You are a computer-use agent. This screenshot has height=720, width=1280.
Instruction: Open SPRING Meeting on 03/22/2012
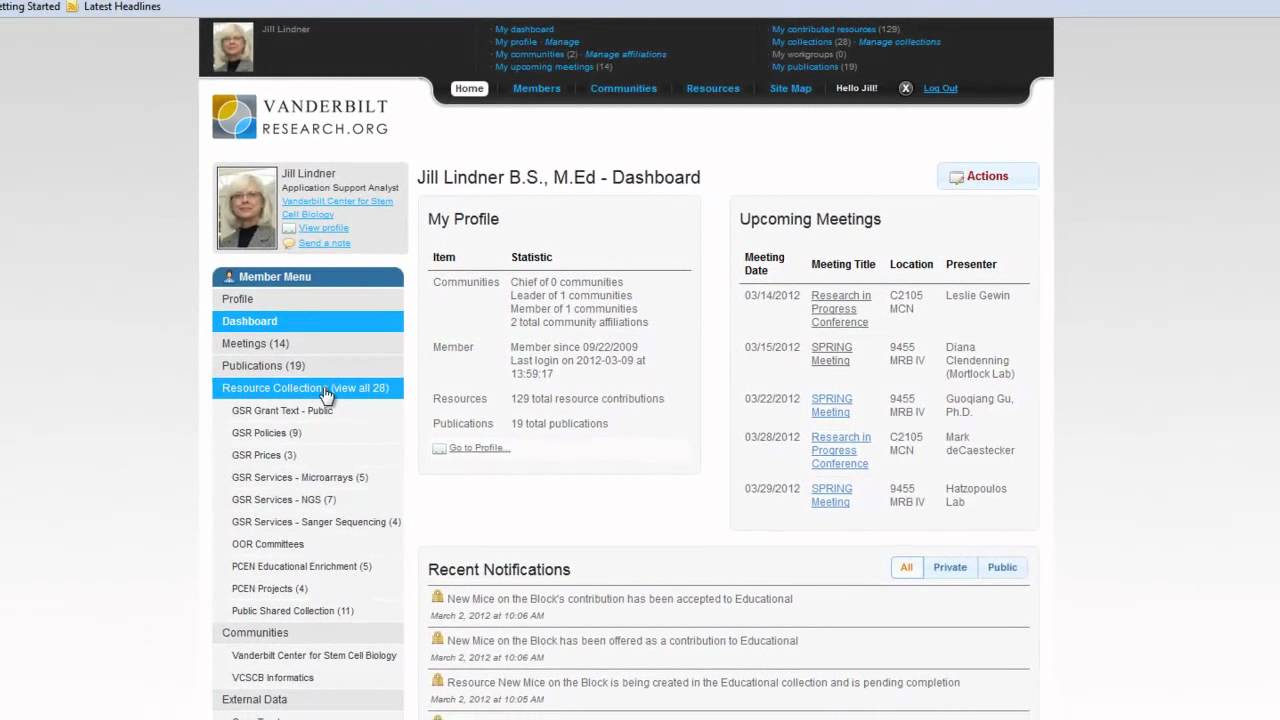pos(832,405)
